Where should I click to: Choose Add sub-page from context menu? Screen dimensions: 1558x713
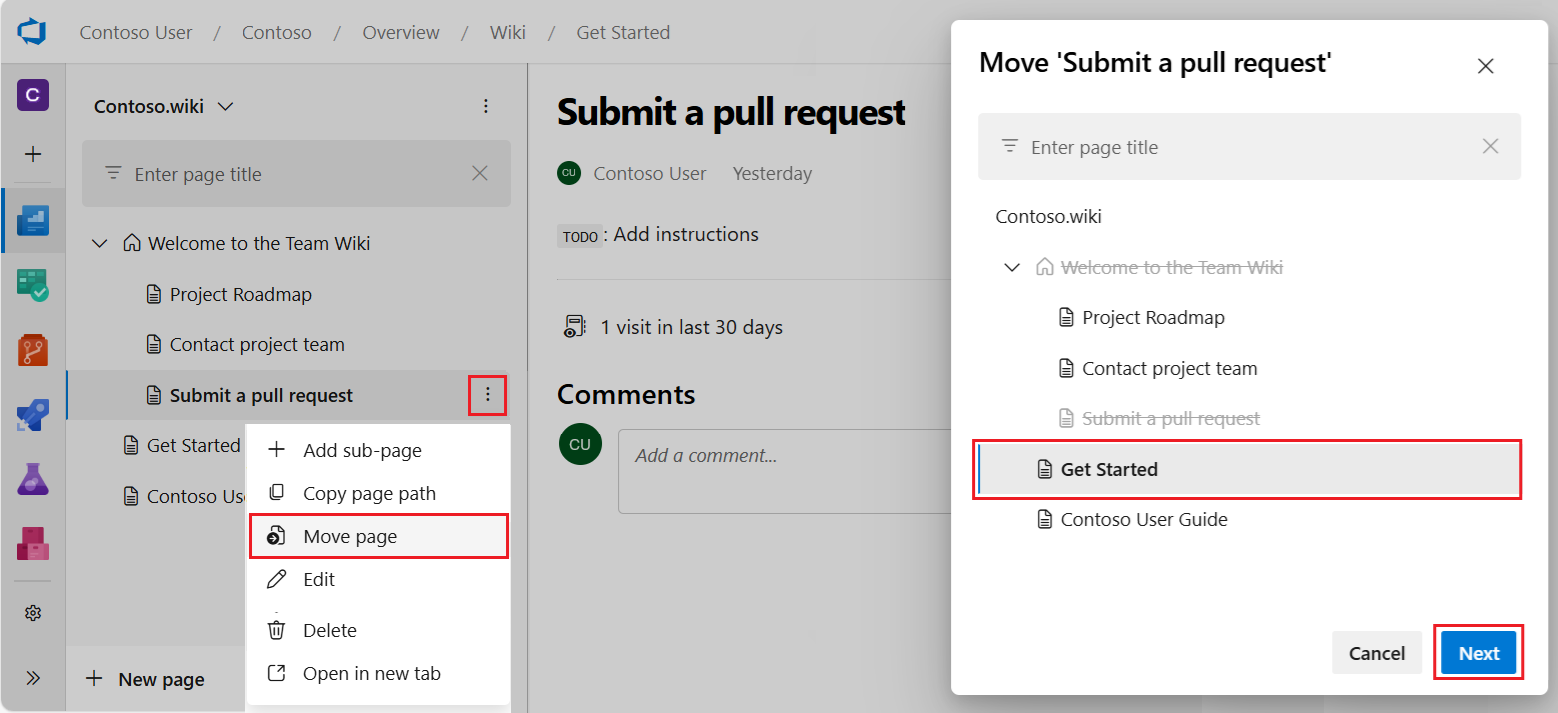pyautogui.click(x=379, y=450)
